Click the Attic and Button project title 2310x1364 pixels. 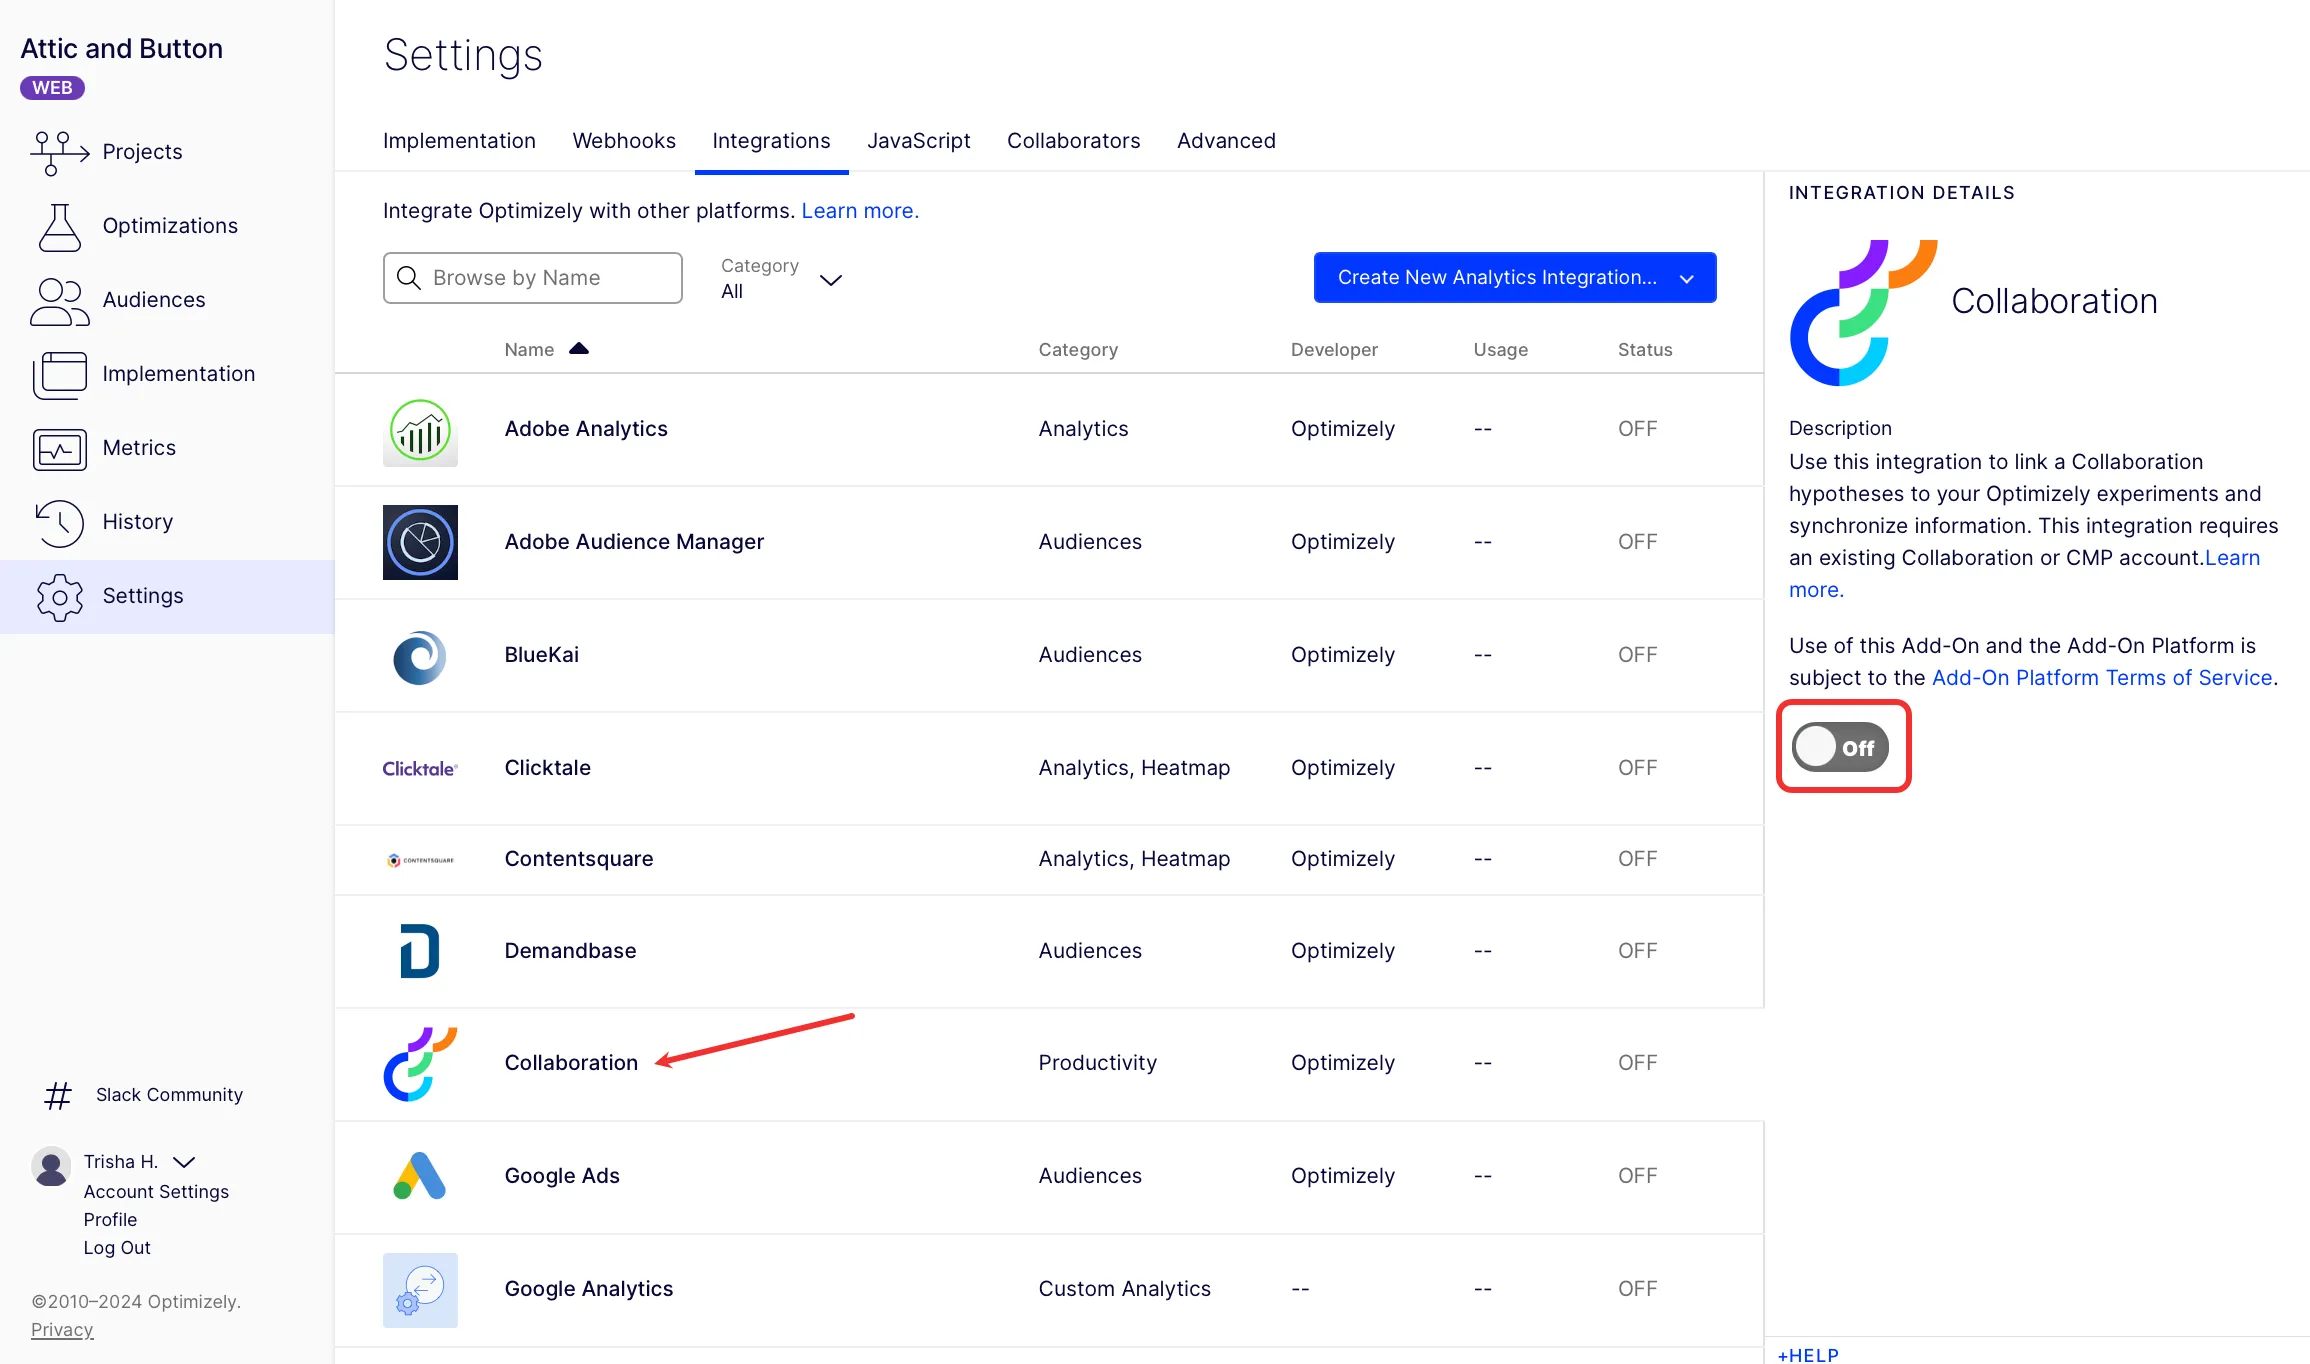[121, 49]
